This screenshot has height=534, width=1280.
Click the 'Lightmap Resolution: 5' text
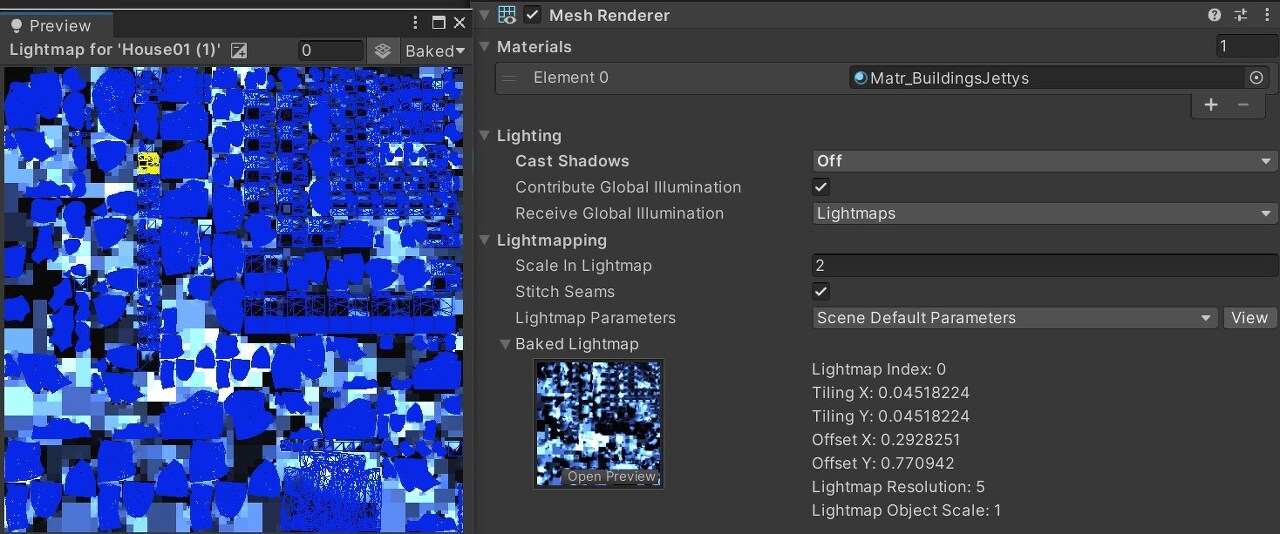pos(899,487)
